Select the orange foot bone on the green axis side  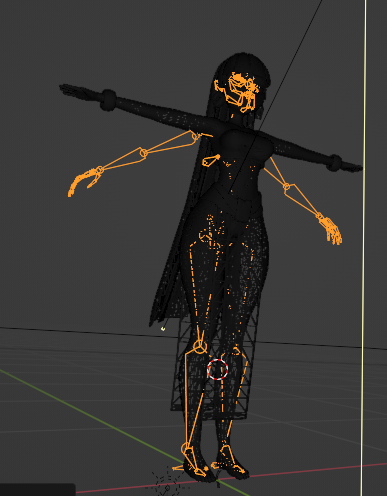(193, 461)
